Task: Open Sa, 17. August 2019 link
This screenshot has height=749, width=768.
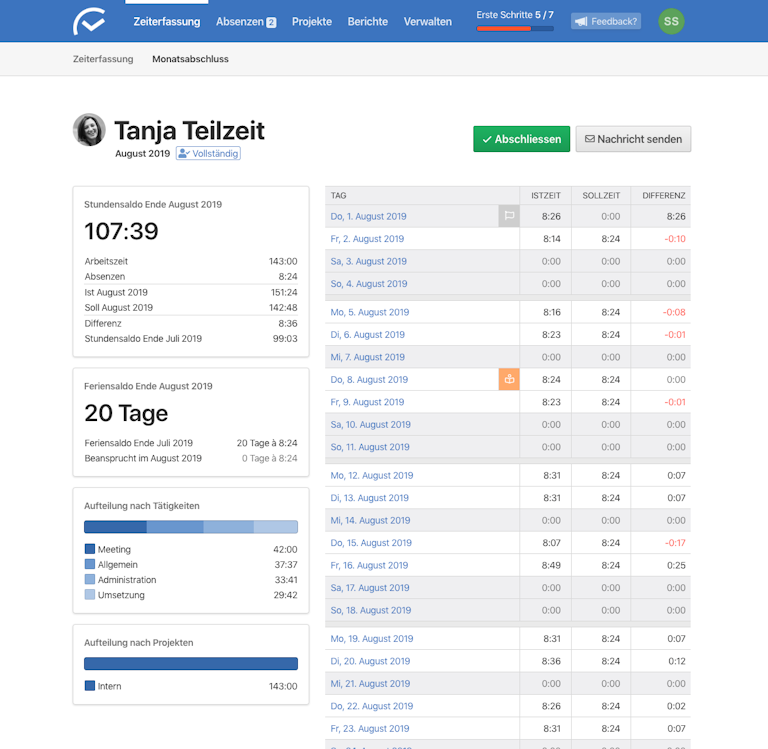Action: pos(370,588)
